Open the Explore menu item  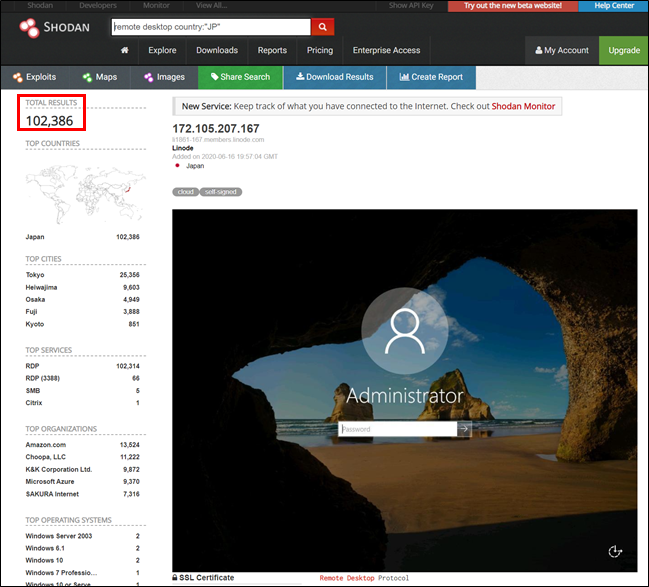pos(162,50)
